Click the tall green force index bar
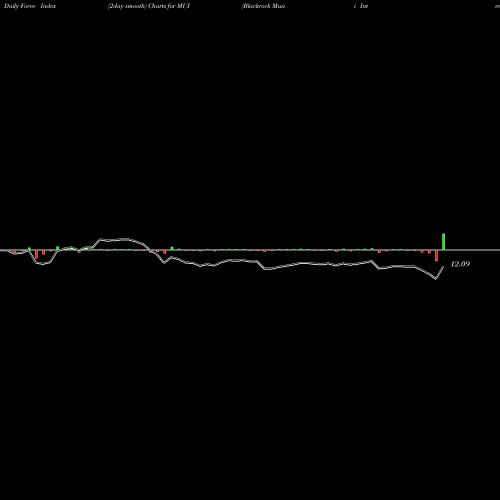Image resolution: width=500 pixels, height=500 pixels. (444, 242)
